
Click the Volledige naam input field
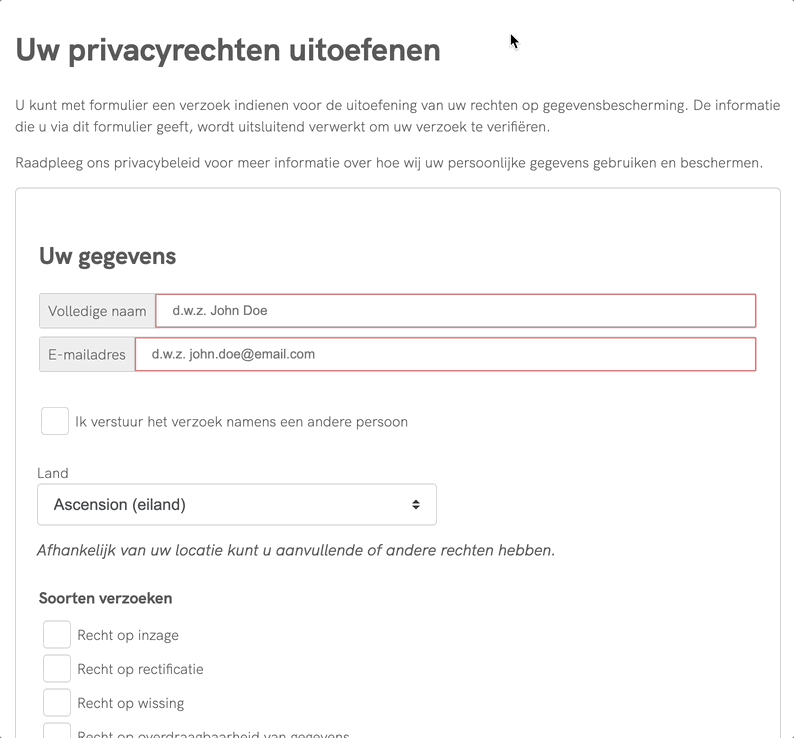tap(455, 311)
